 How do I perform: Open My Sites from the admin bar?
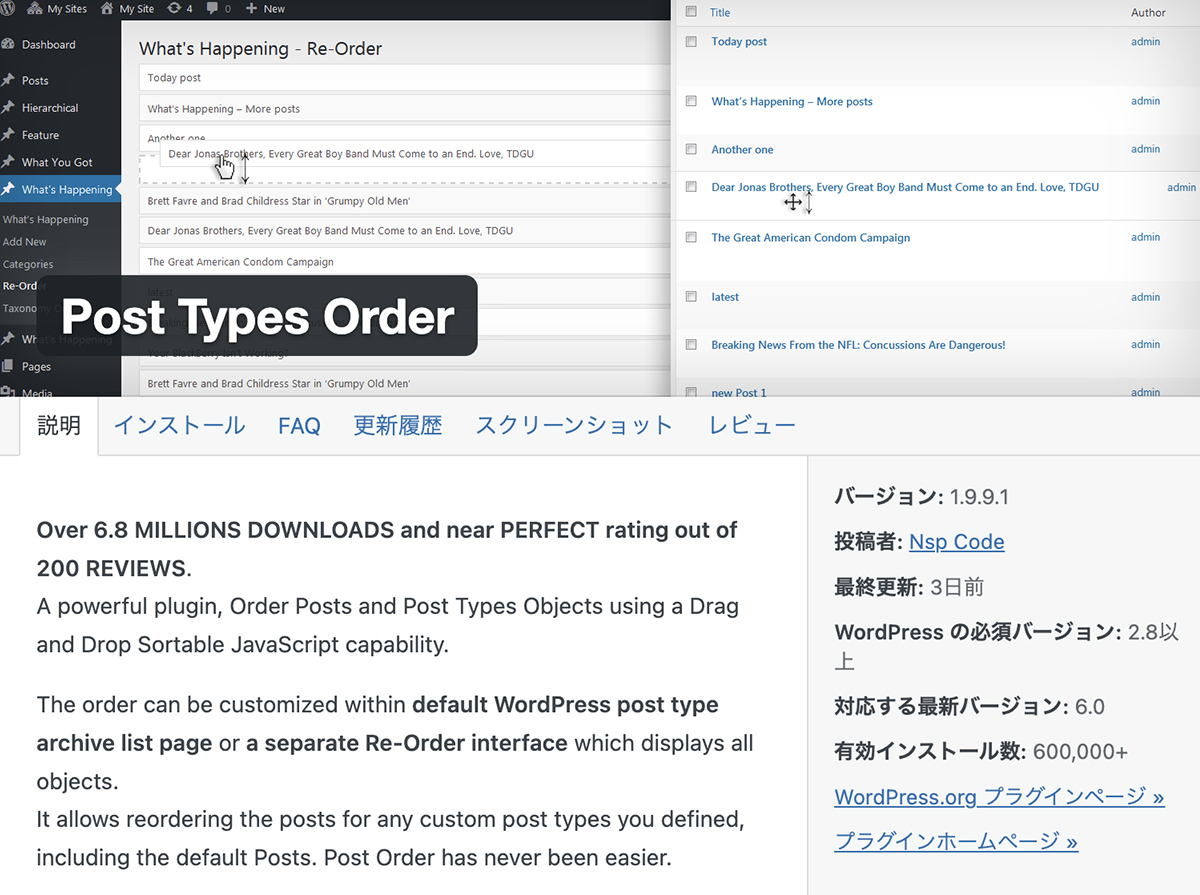click(x=57, y=9)
